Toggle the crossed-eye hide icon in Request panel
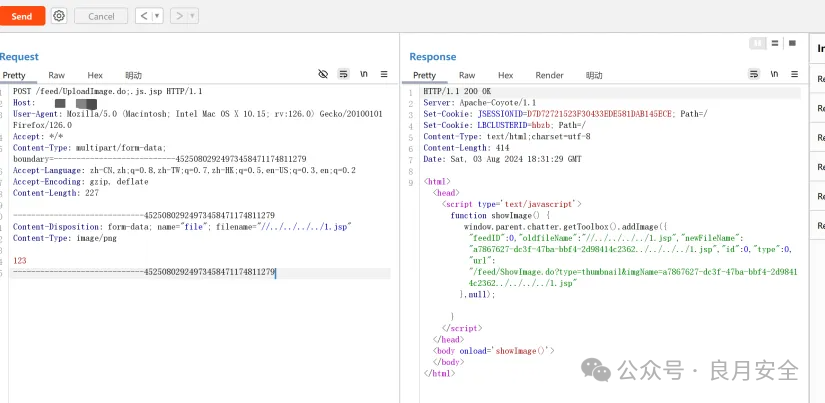825x403 pixels. [x=324, y=74]
